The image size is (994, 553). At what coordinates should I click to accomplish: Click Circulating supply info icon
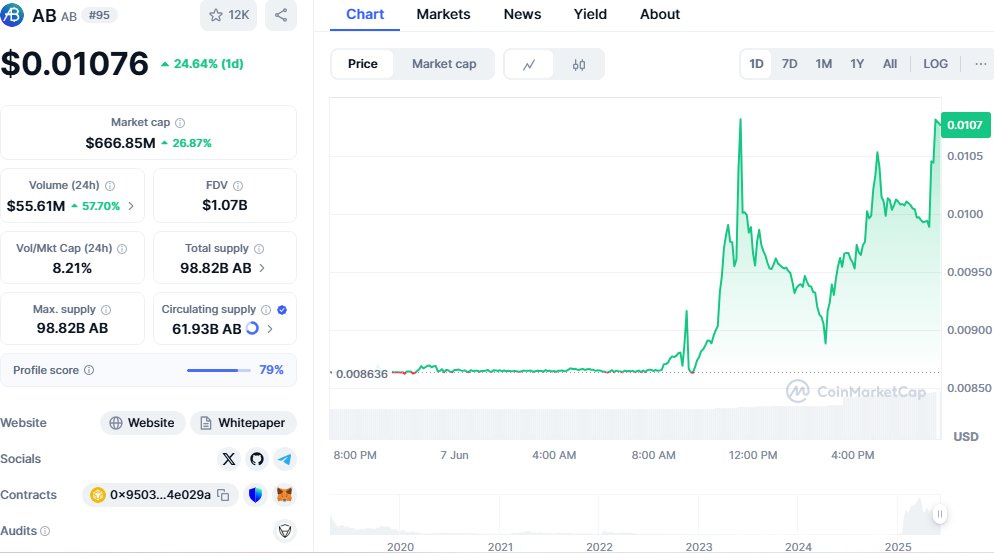(x=266, y=309)
